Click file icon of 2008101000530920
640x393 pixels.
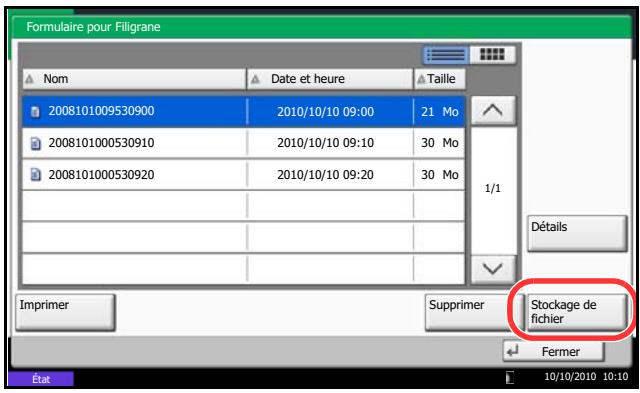coord(36,175)
